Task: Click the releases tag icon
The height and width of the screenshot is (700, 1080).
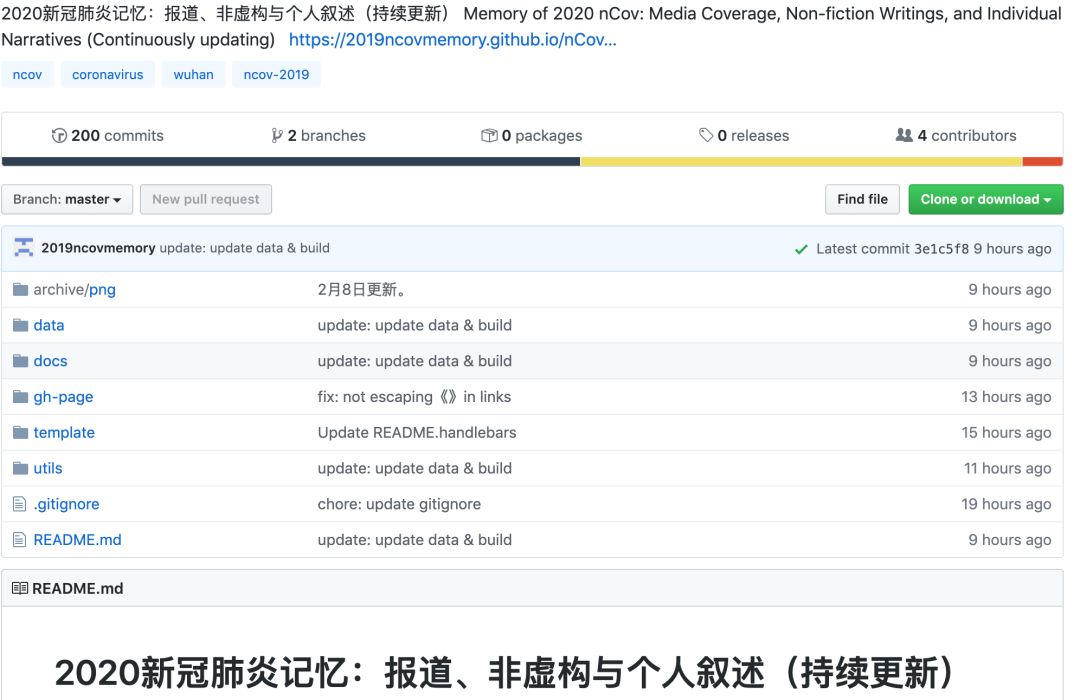Action: pyautogui.click(x=706, y=135)
